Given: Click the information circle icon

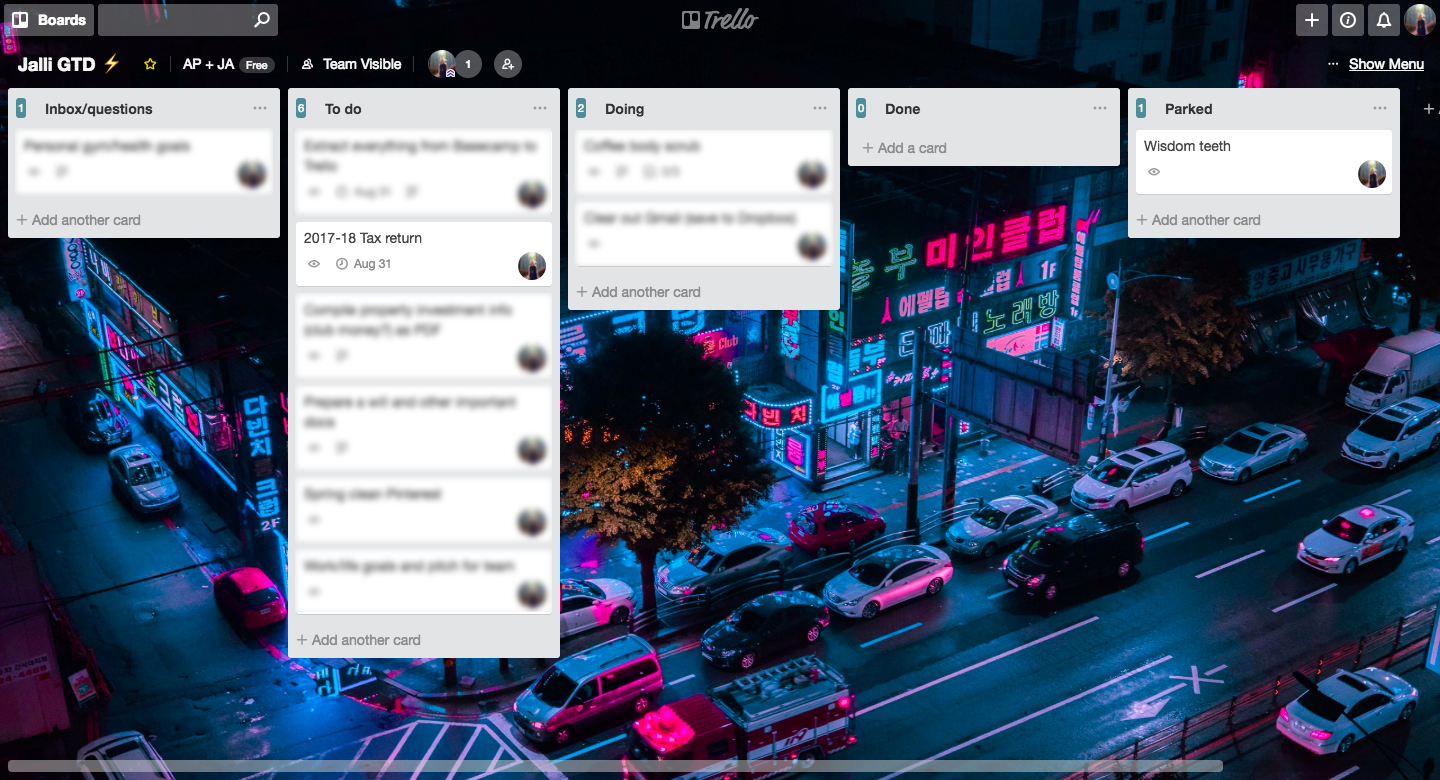Looking at the screenshot, I should pyautogui.click(x=1347, y=19).
